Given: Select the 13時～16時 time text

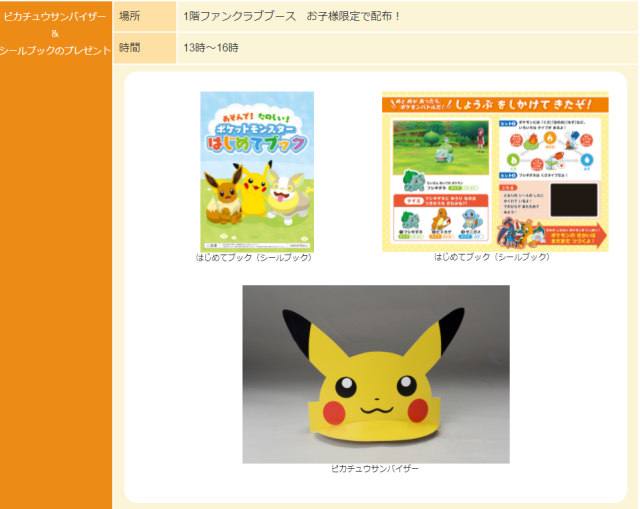Looking at the screenshot, I should (211, 47).
